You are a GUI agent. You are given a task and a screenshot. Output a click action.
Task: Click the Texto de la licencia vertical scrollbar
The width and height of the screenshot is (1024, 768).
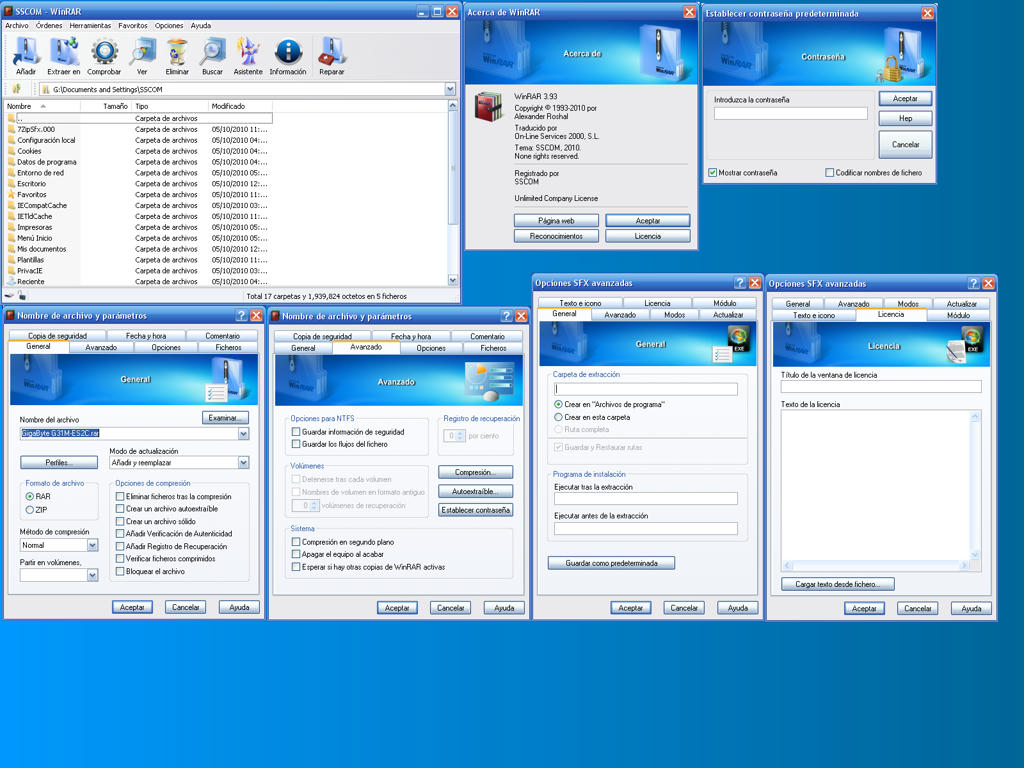coord(975,485)
